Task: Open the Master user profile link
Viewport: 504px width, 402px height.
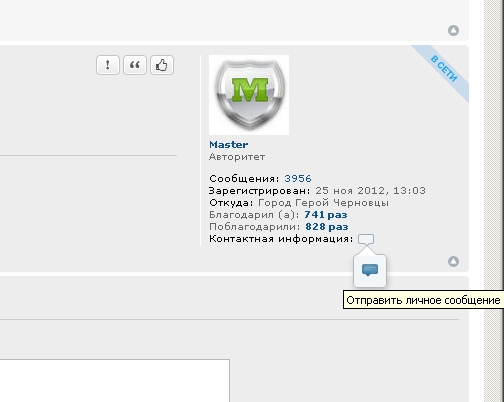Action: [229, 145]
